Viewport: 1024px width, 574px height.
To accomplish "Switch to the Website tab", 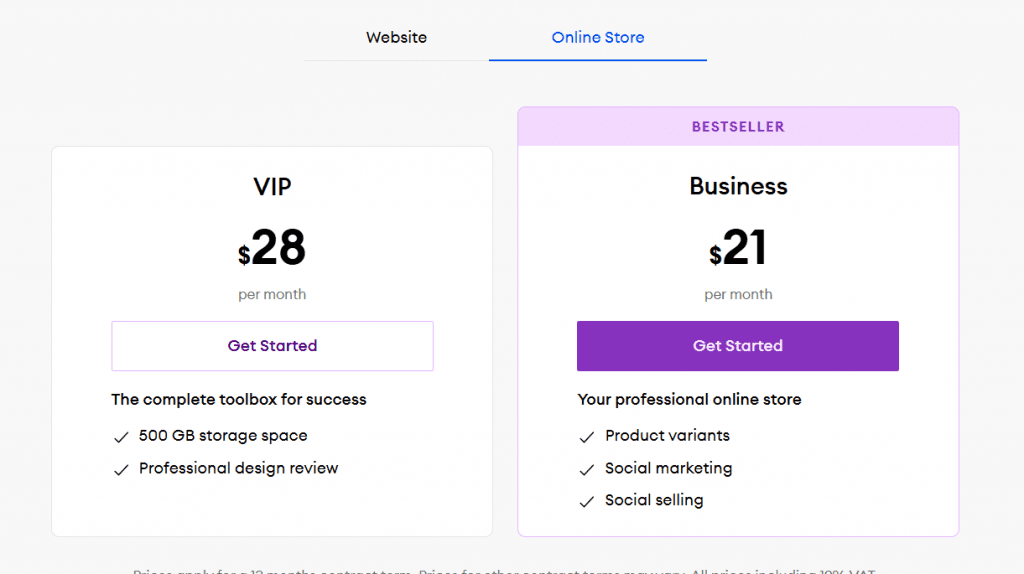I will pos(396,38).
